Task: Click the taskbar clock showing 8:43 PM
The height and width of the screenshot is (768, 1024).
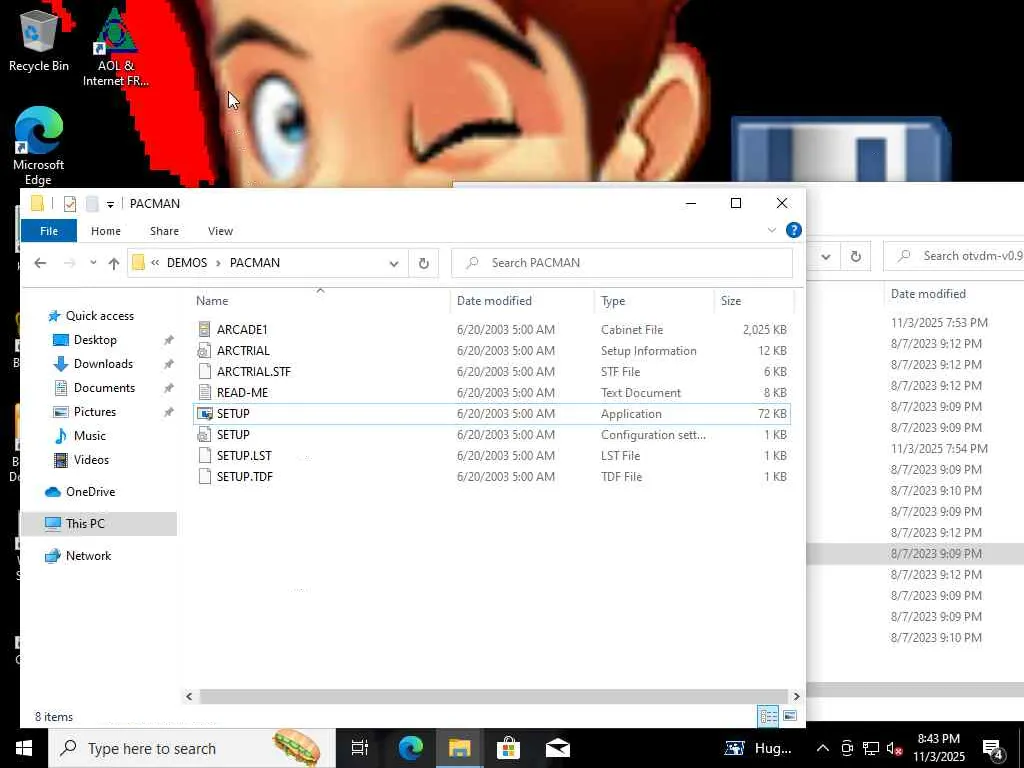Action: click(938, 748)
